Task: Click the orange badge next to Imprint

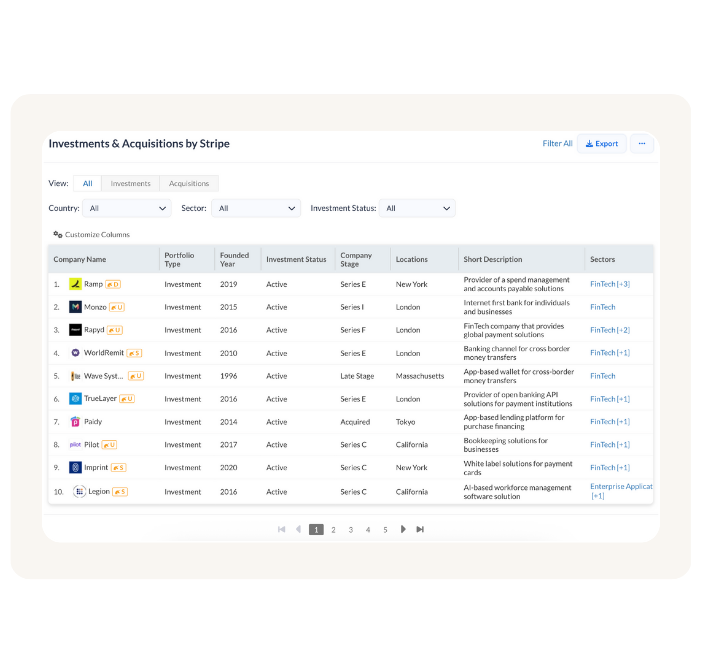Action: tap(119, 468)
